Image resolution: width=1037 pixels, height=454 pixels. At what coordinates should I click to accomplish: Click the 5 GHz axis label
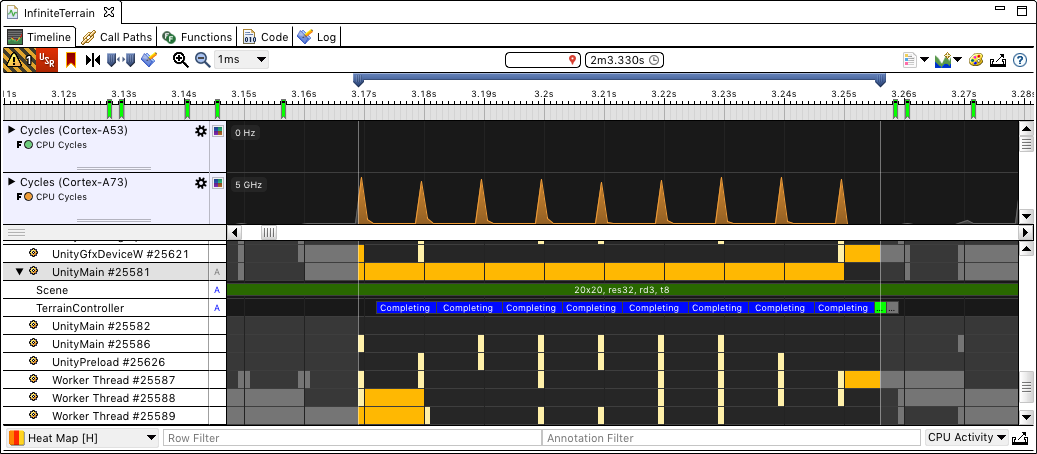pos(248,185)
